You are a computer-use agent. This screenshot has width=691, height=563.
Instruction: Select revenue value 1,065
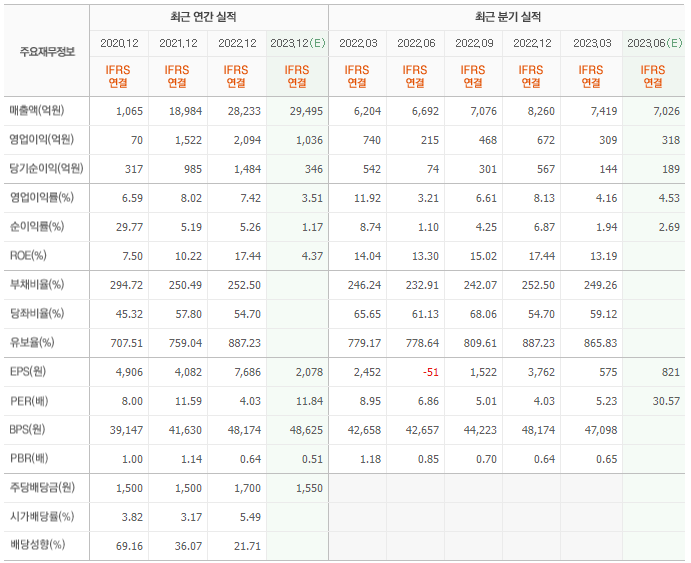(129, 111)
